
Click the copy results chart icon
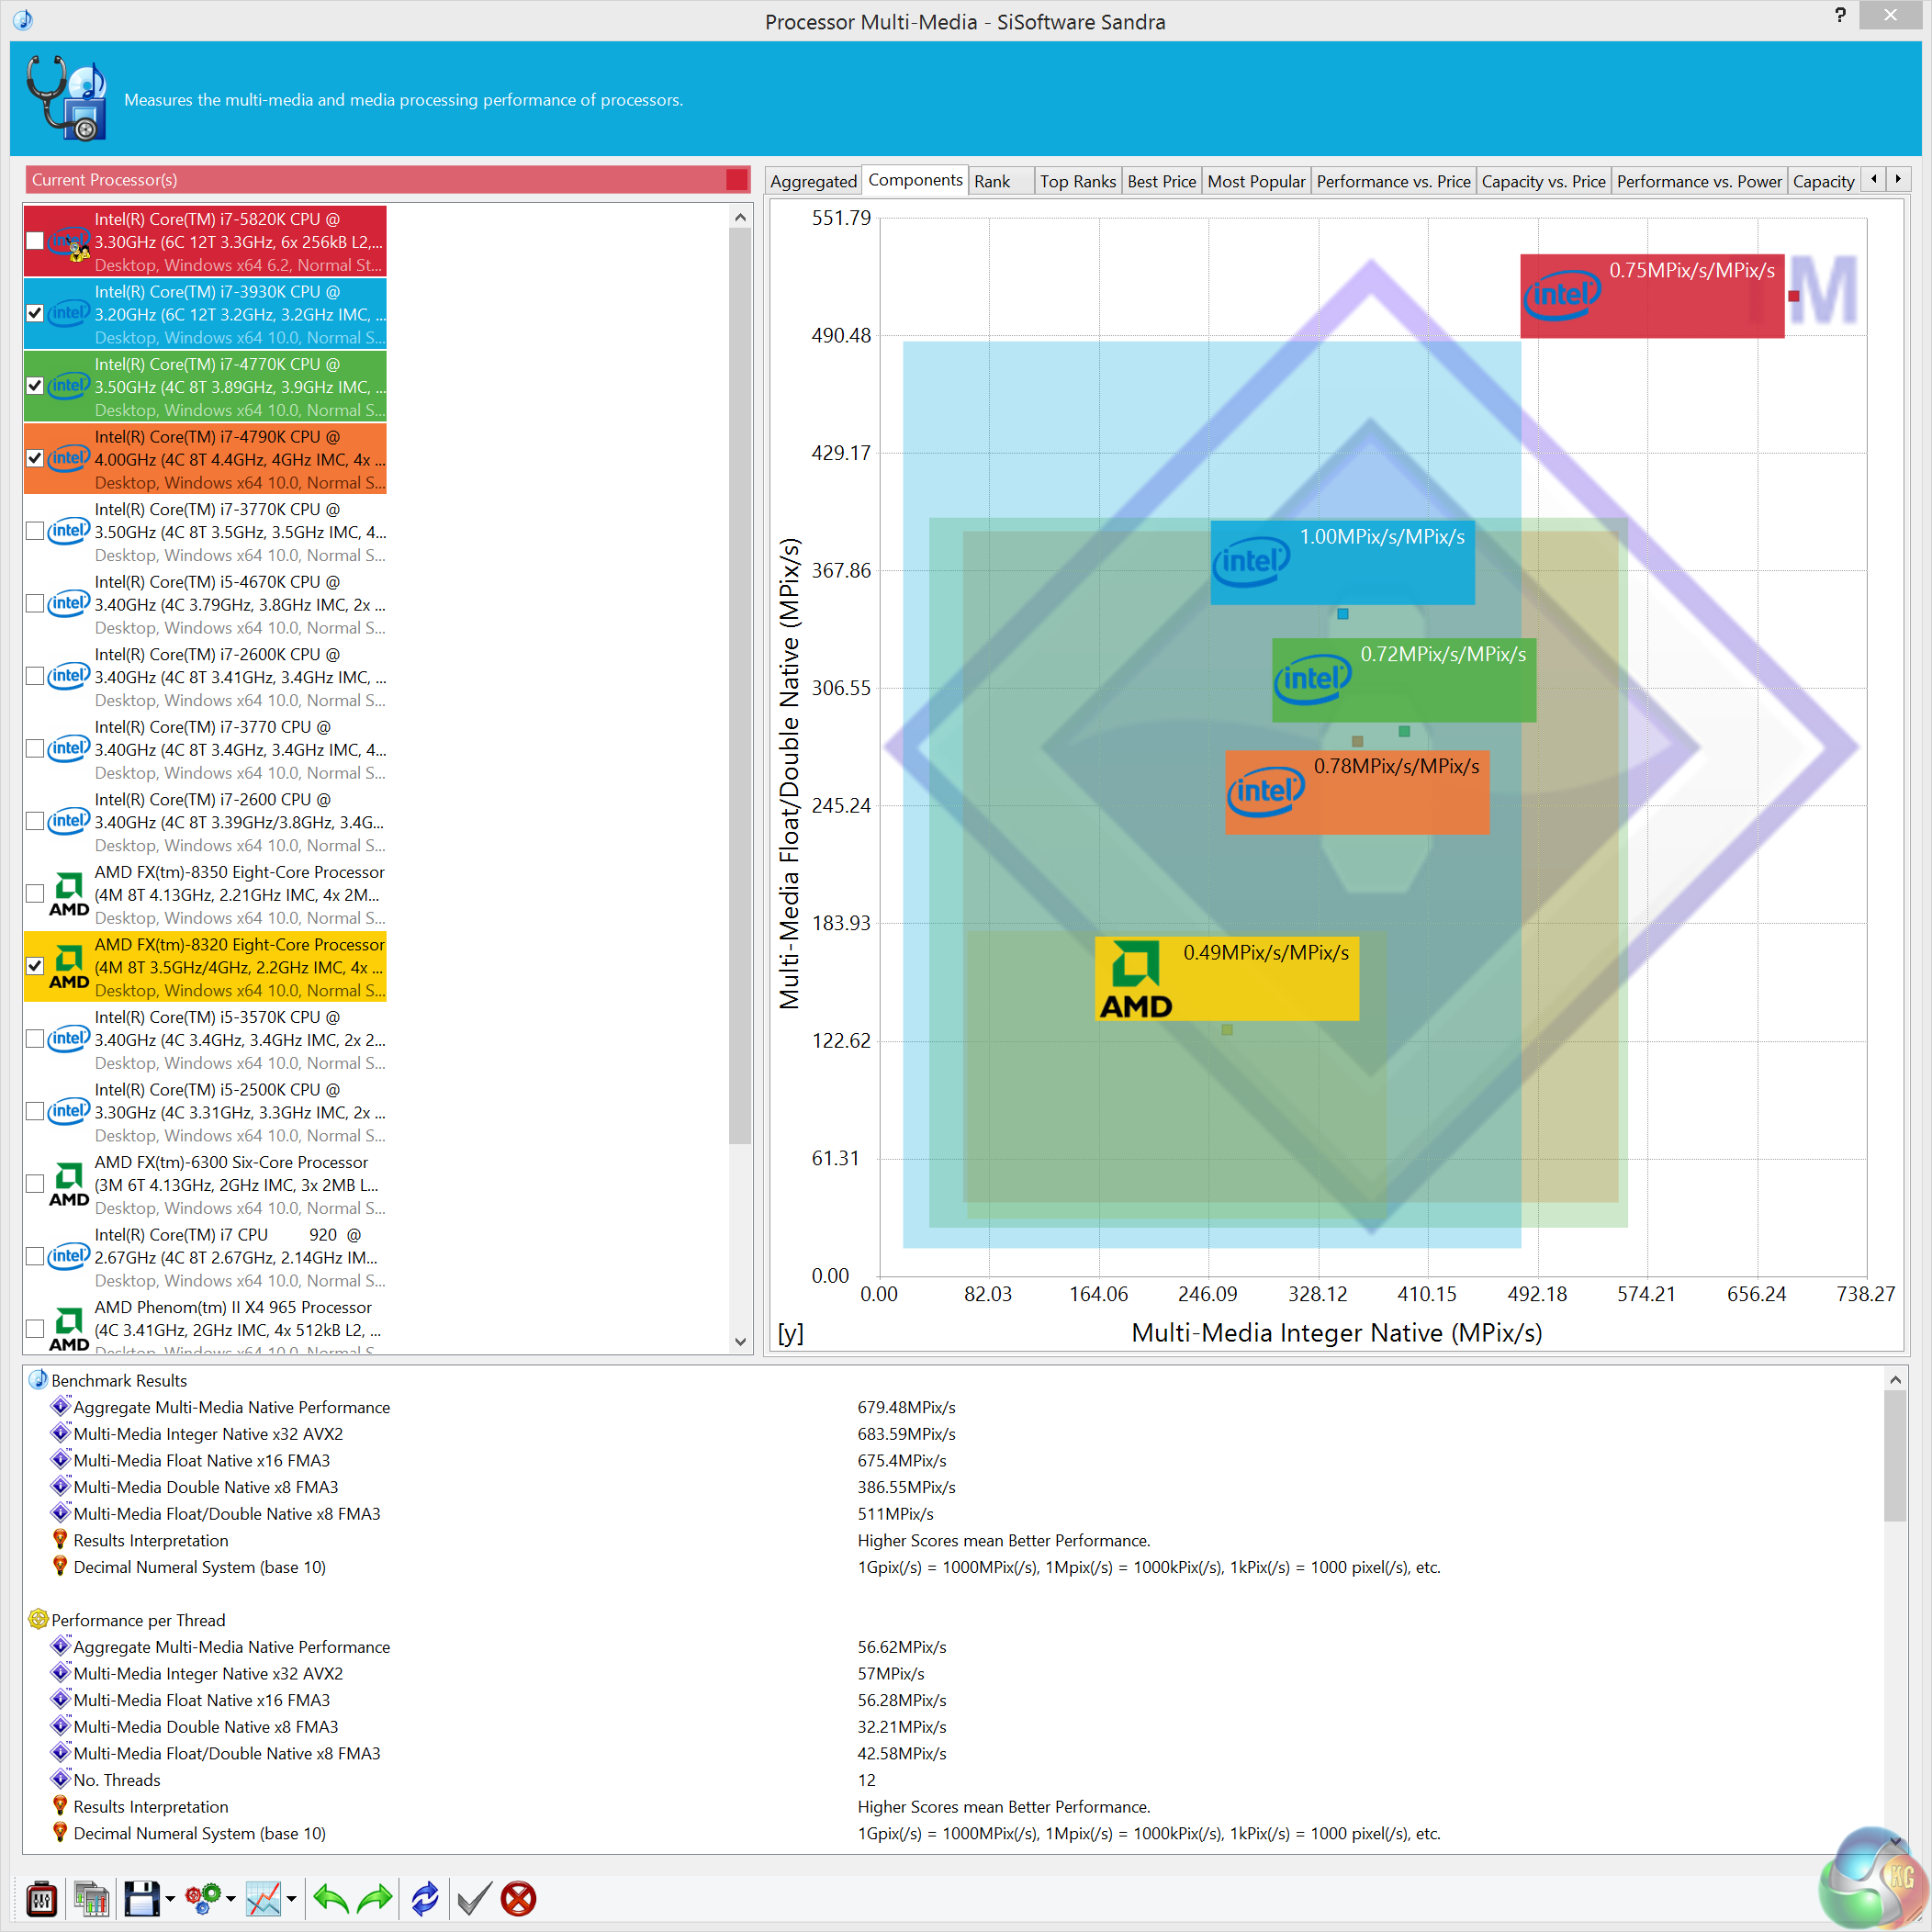point(91,1897)
